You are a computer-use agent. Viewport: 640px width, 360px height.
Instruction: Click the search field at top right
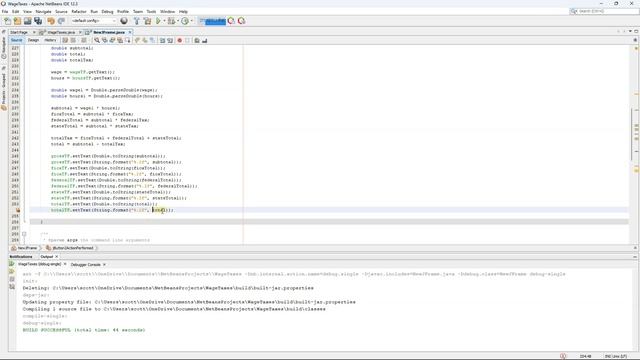pos(604,11)
